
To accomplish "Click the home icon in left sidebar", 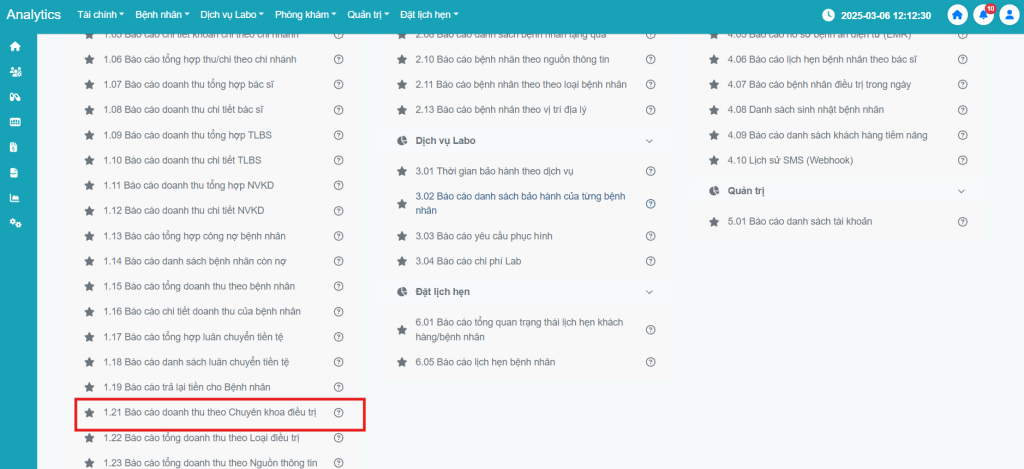I will [15, 47].
